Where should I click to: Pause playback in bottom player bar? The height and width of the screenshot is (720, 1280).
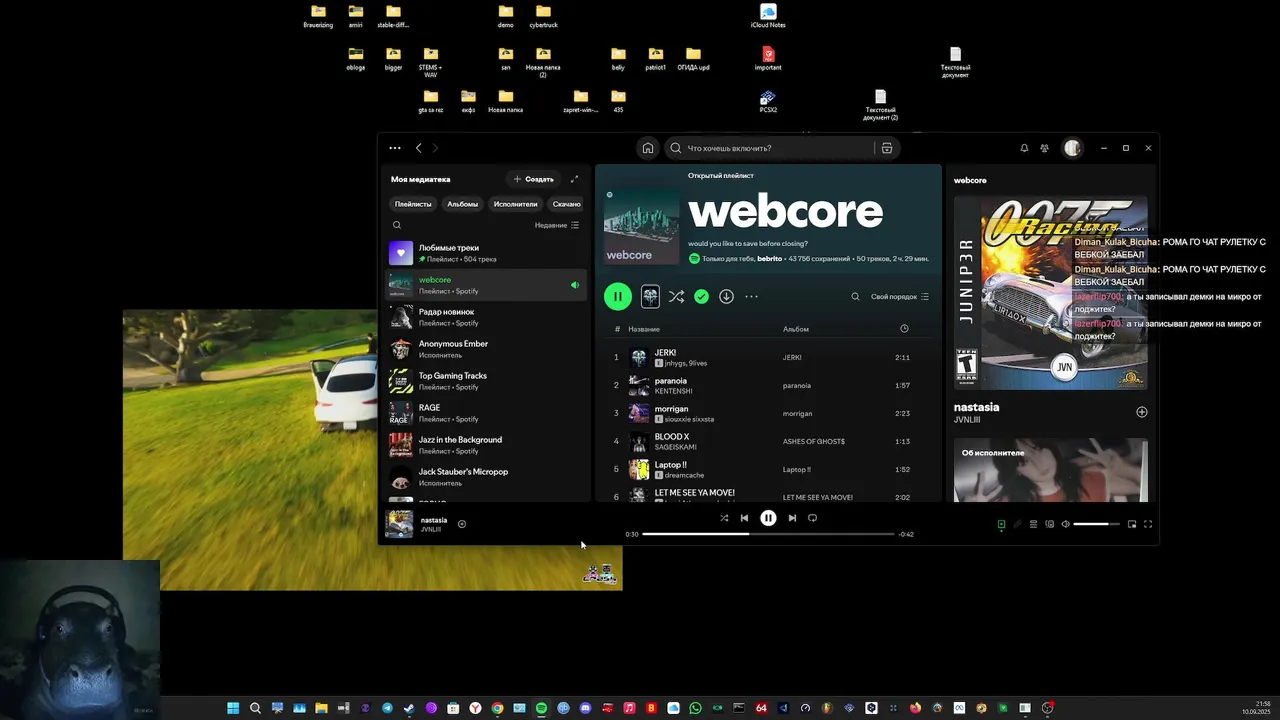(x=768, y=518)
